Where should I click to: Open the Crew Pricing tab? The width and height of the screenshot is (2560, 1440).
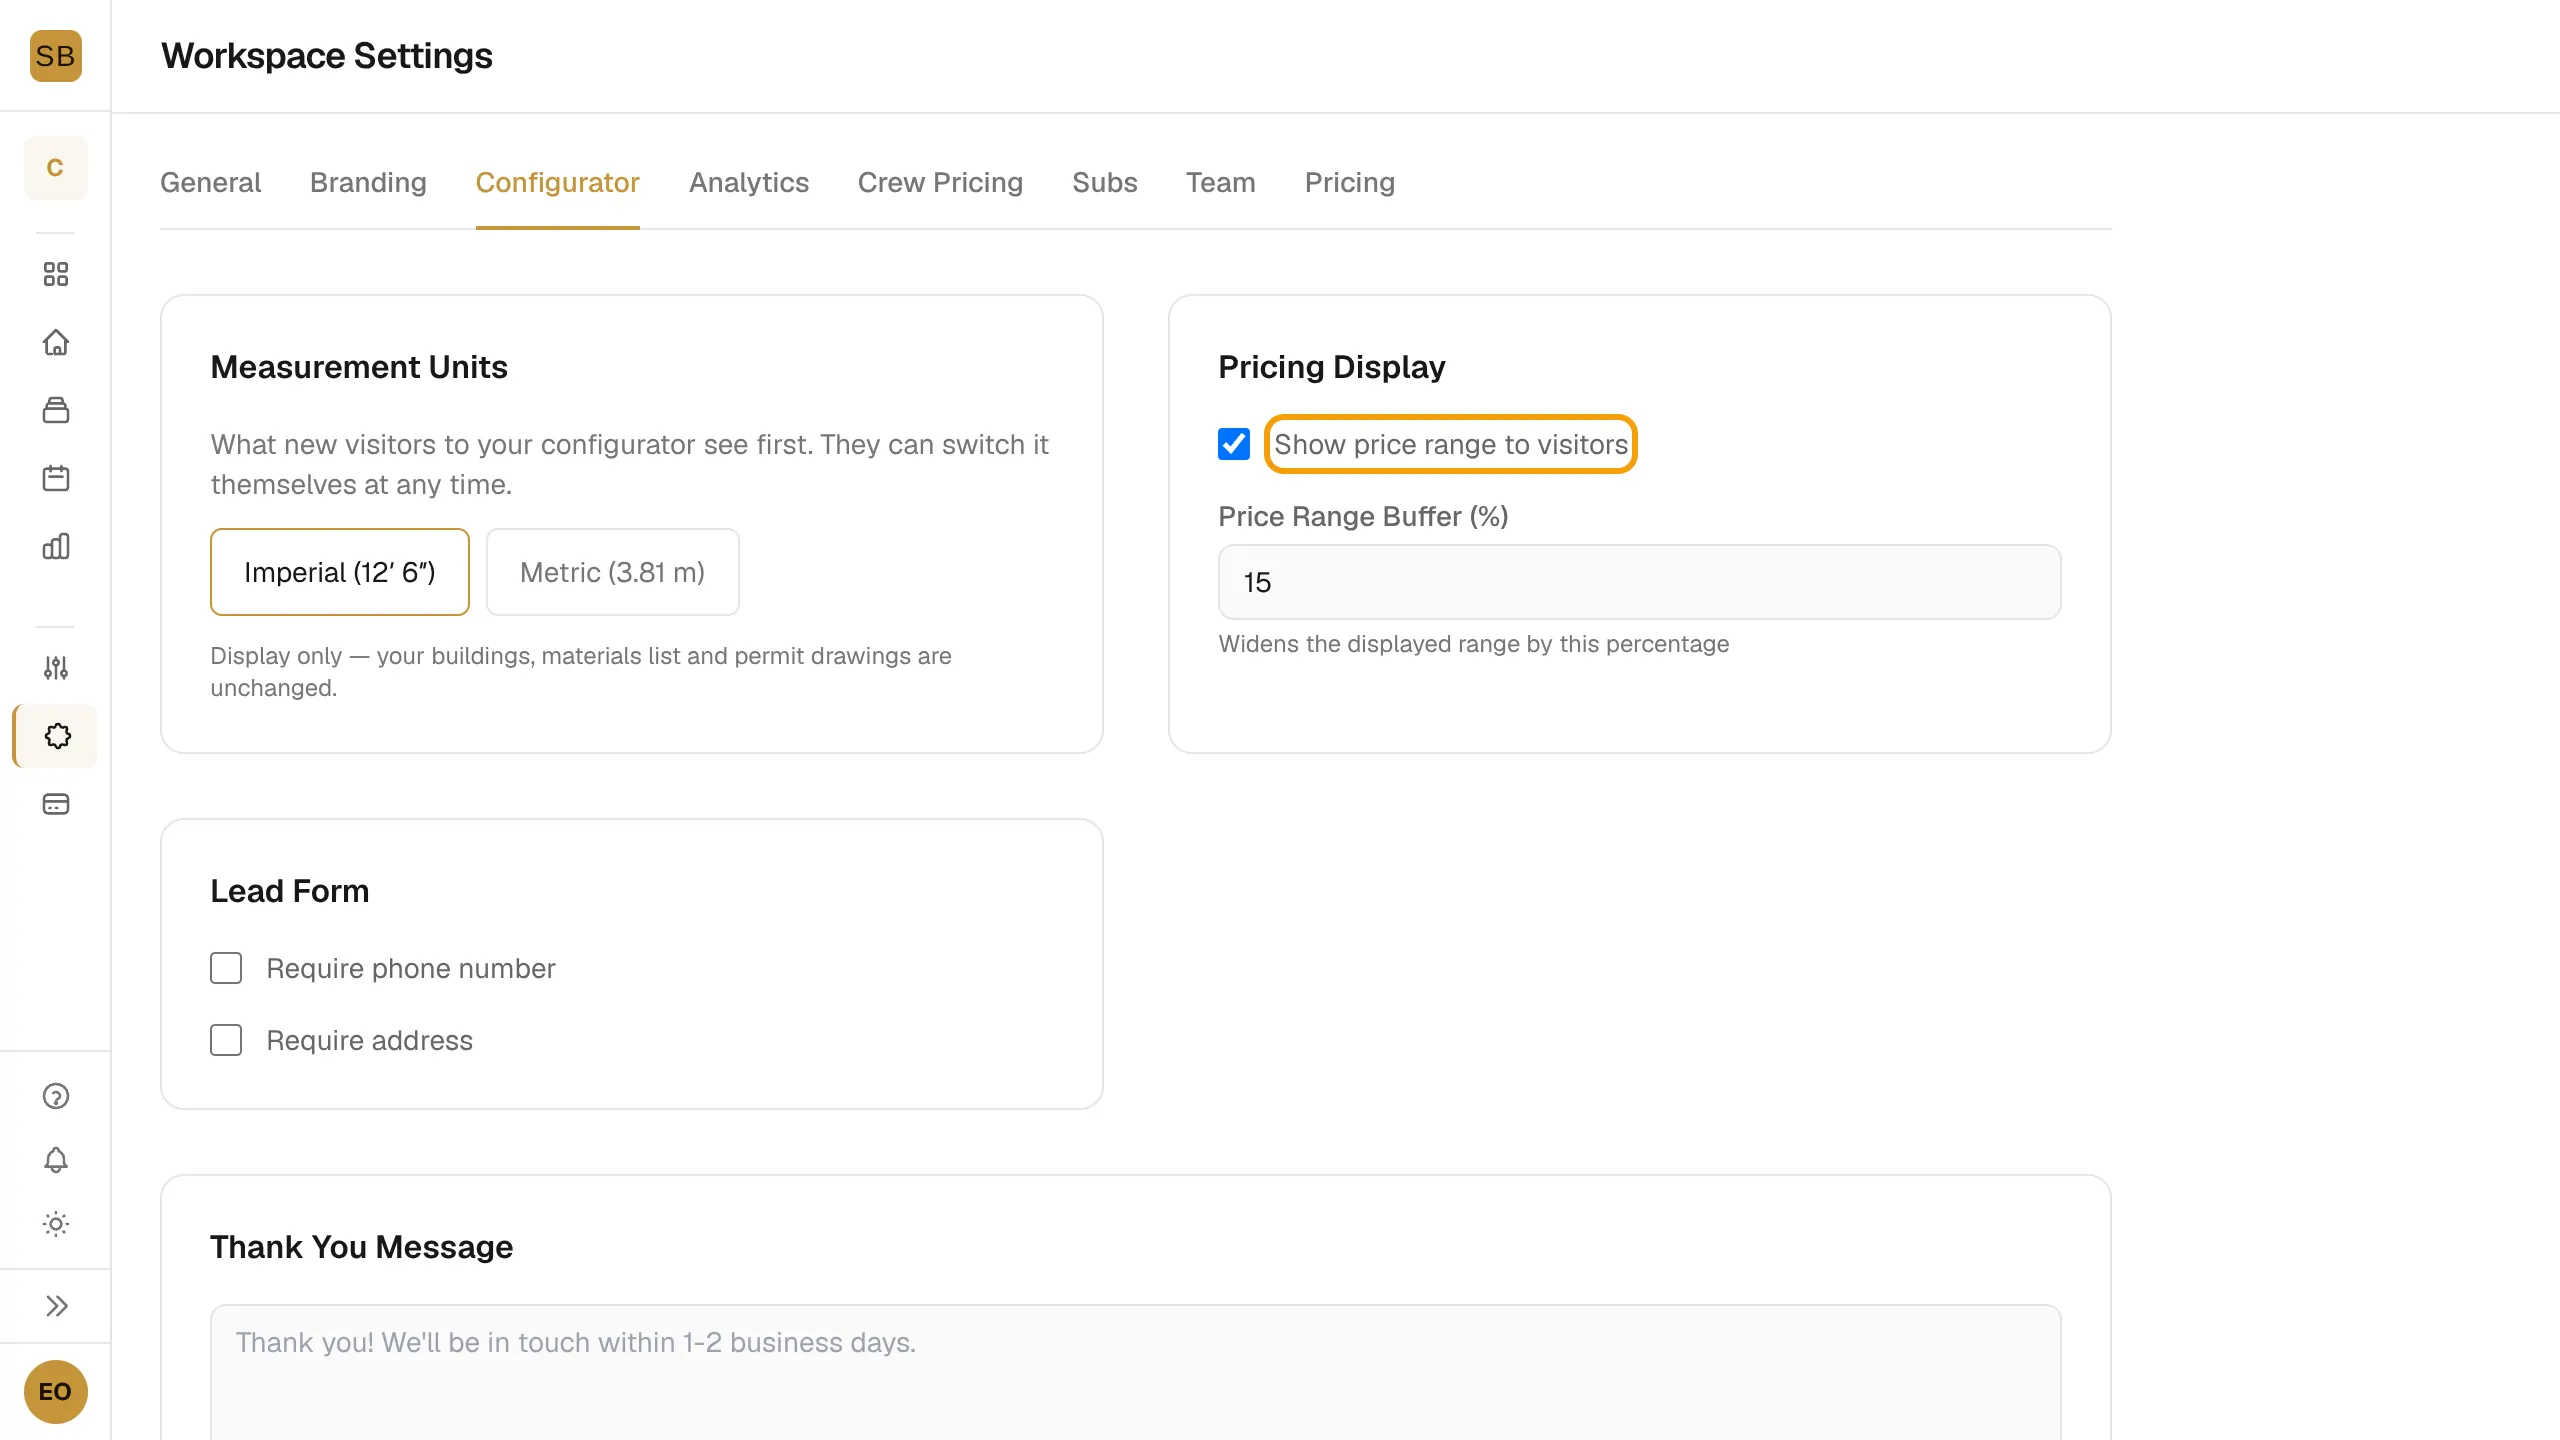(940, 182)
